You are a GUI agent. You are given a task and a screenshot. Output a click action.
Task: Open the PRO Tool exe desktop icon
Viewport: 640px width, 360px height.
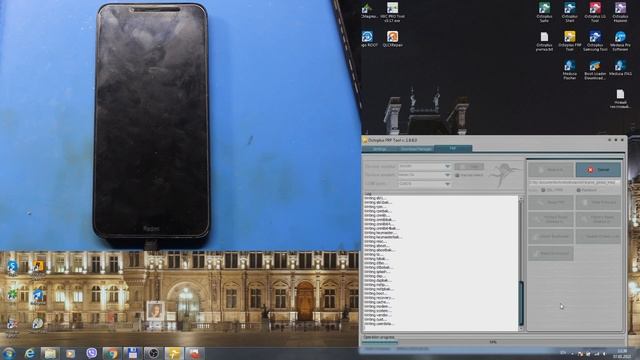pos(392,12)
